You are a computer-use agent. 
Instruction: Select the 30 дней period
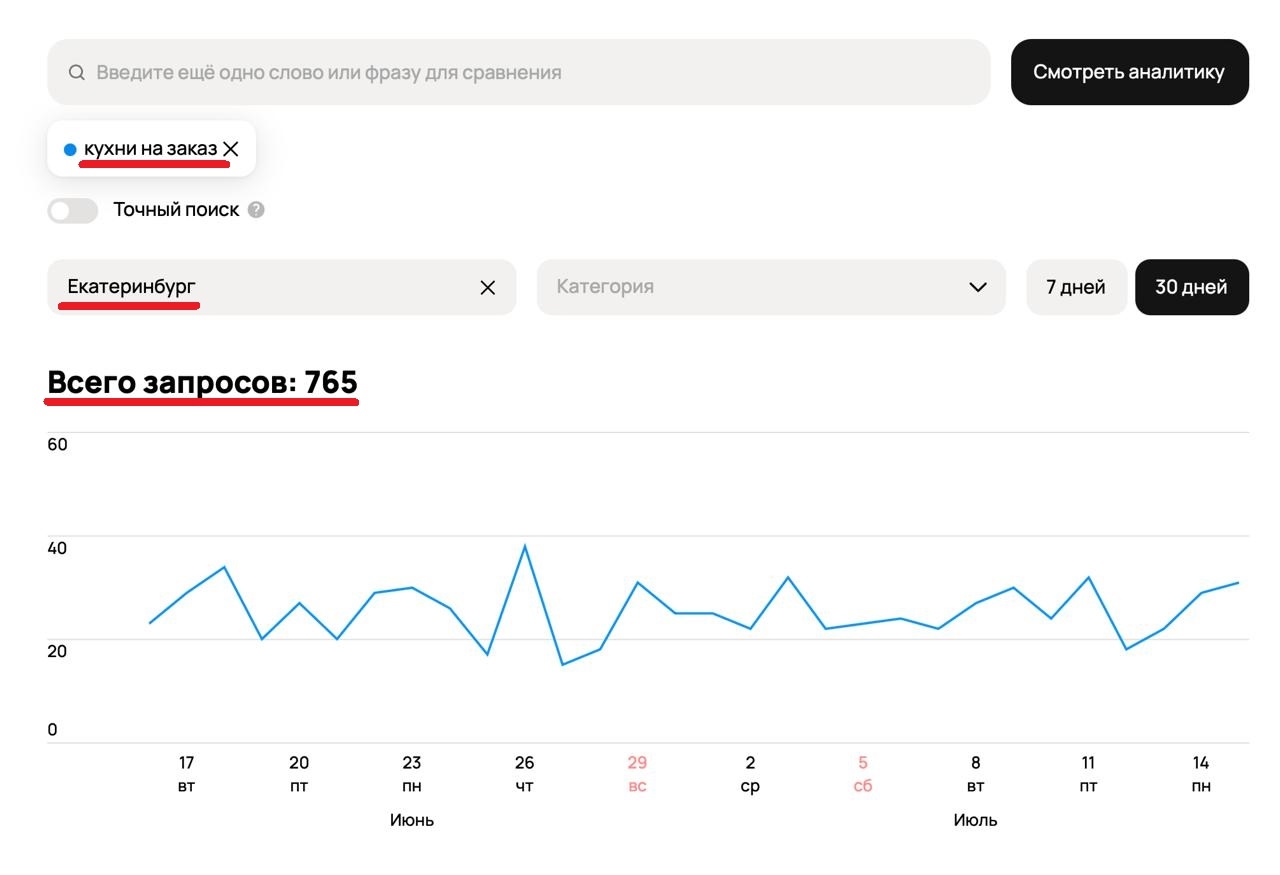(x=1191, y=288)
